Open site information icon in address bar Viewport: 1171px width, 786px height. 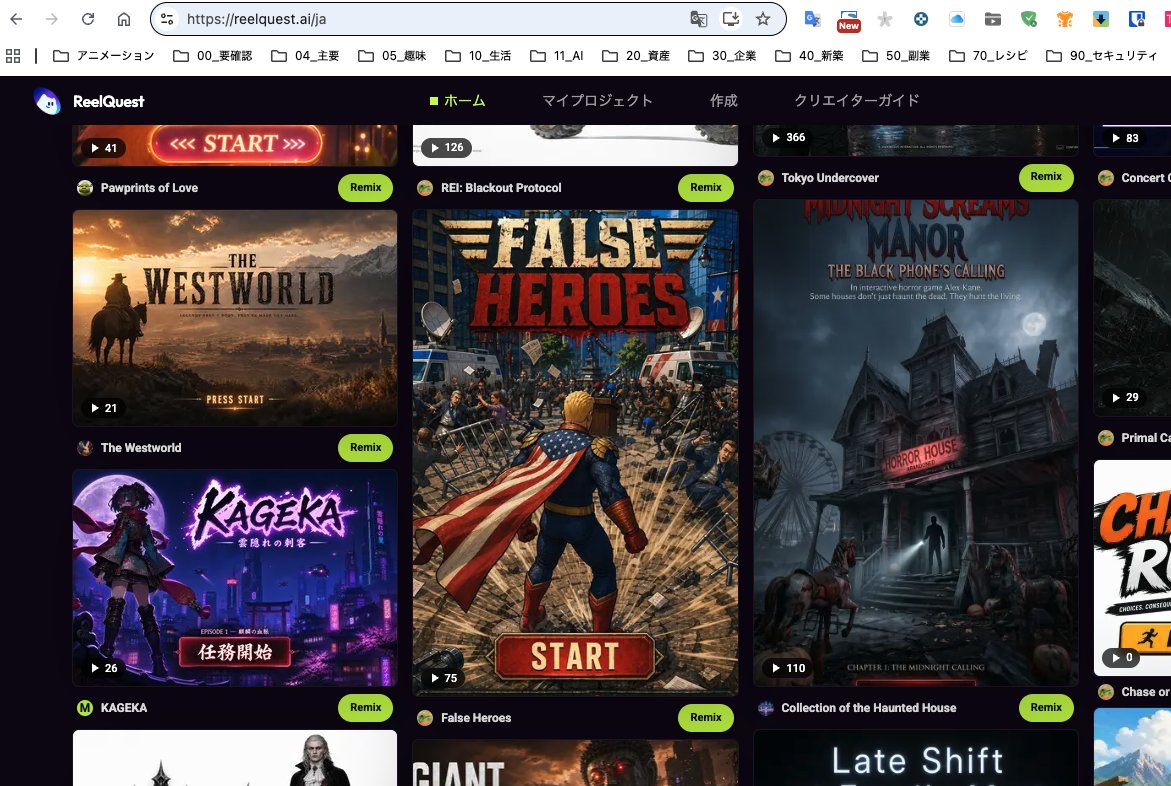(x=167, y=19)
